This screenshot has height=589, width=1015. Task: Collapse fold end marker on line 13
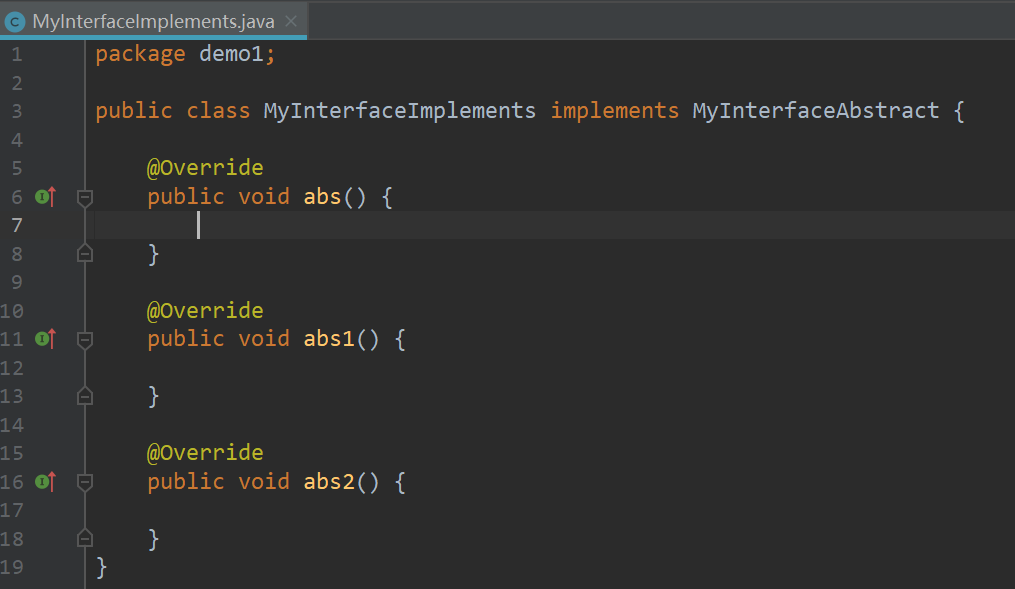(x=85, y=395)
